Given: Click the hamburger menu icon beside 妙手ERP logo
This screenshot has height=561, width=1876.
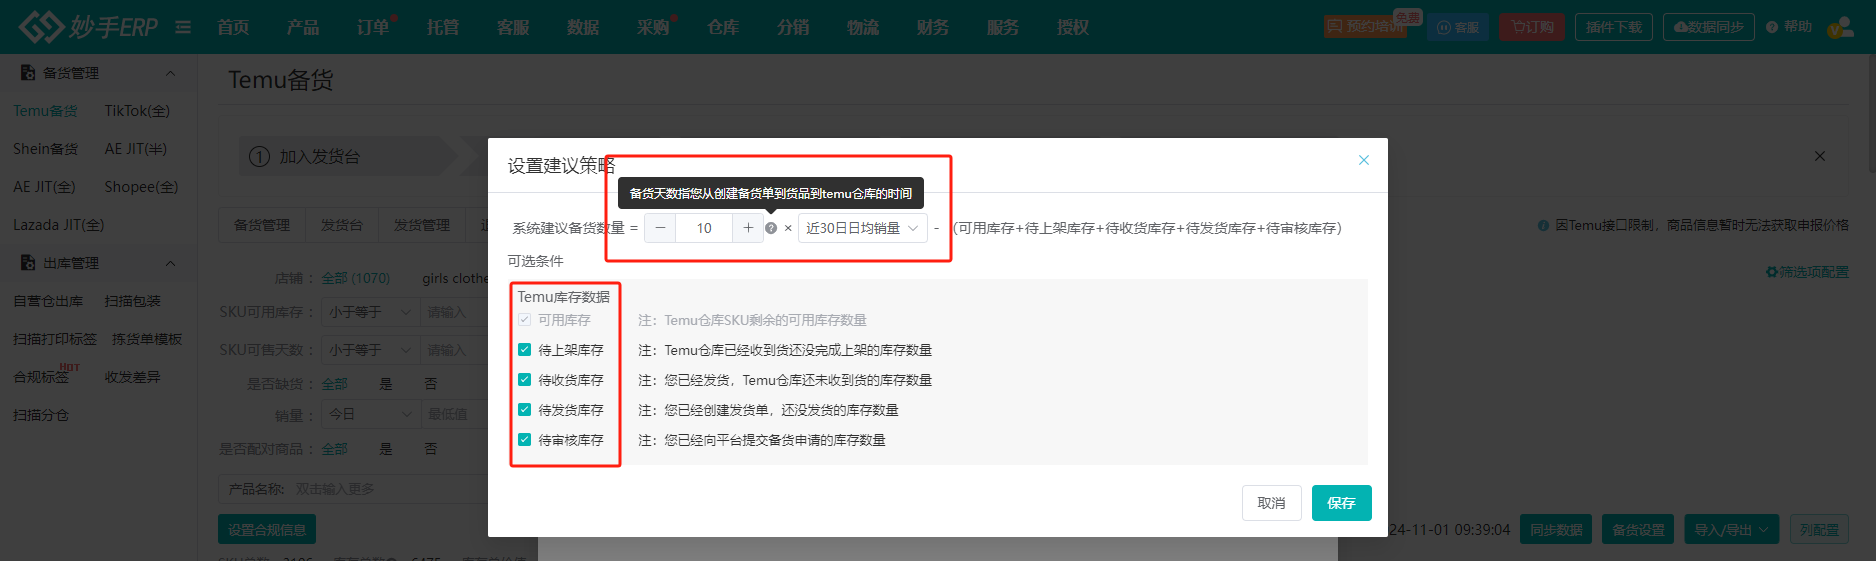Looking at the screenshot, I should (x=183, y=27).
